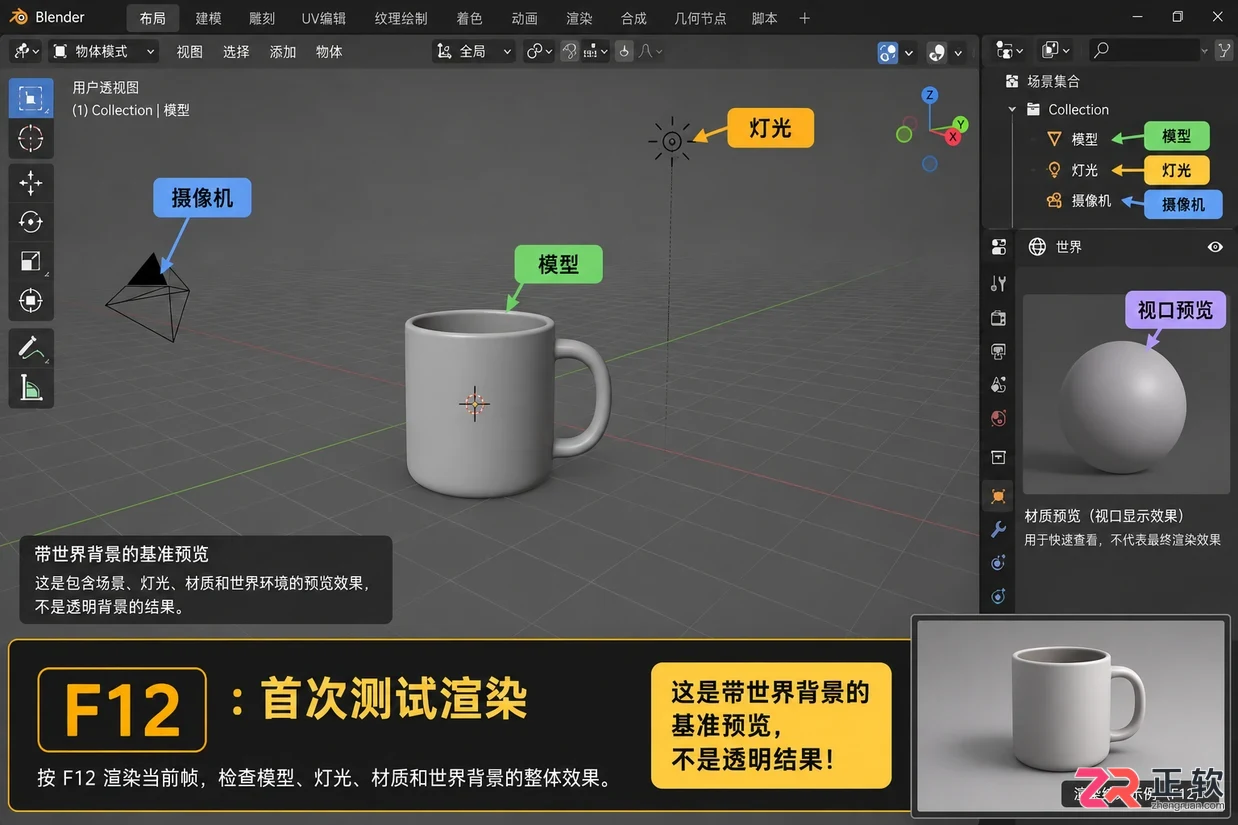The height and width of the screenshot is (825, 1238).
Task: Select 模型 in the outliner
Action: (1085, 140)
